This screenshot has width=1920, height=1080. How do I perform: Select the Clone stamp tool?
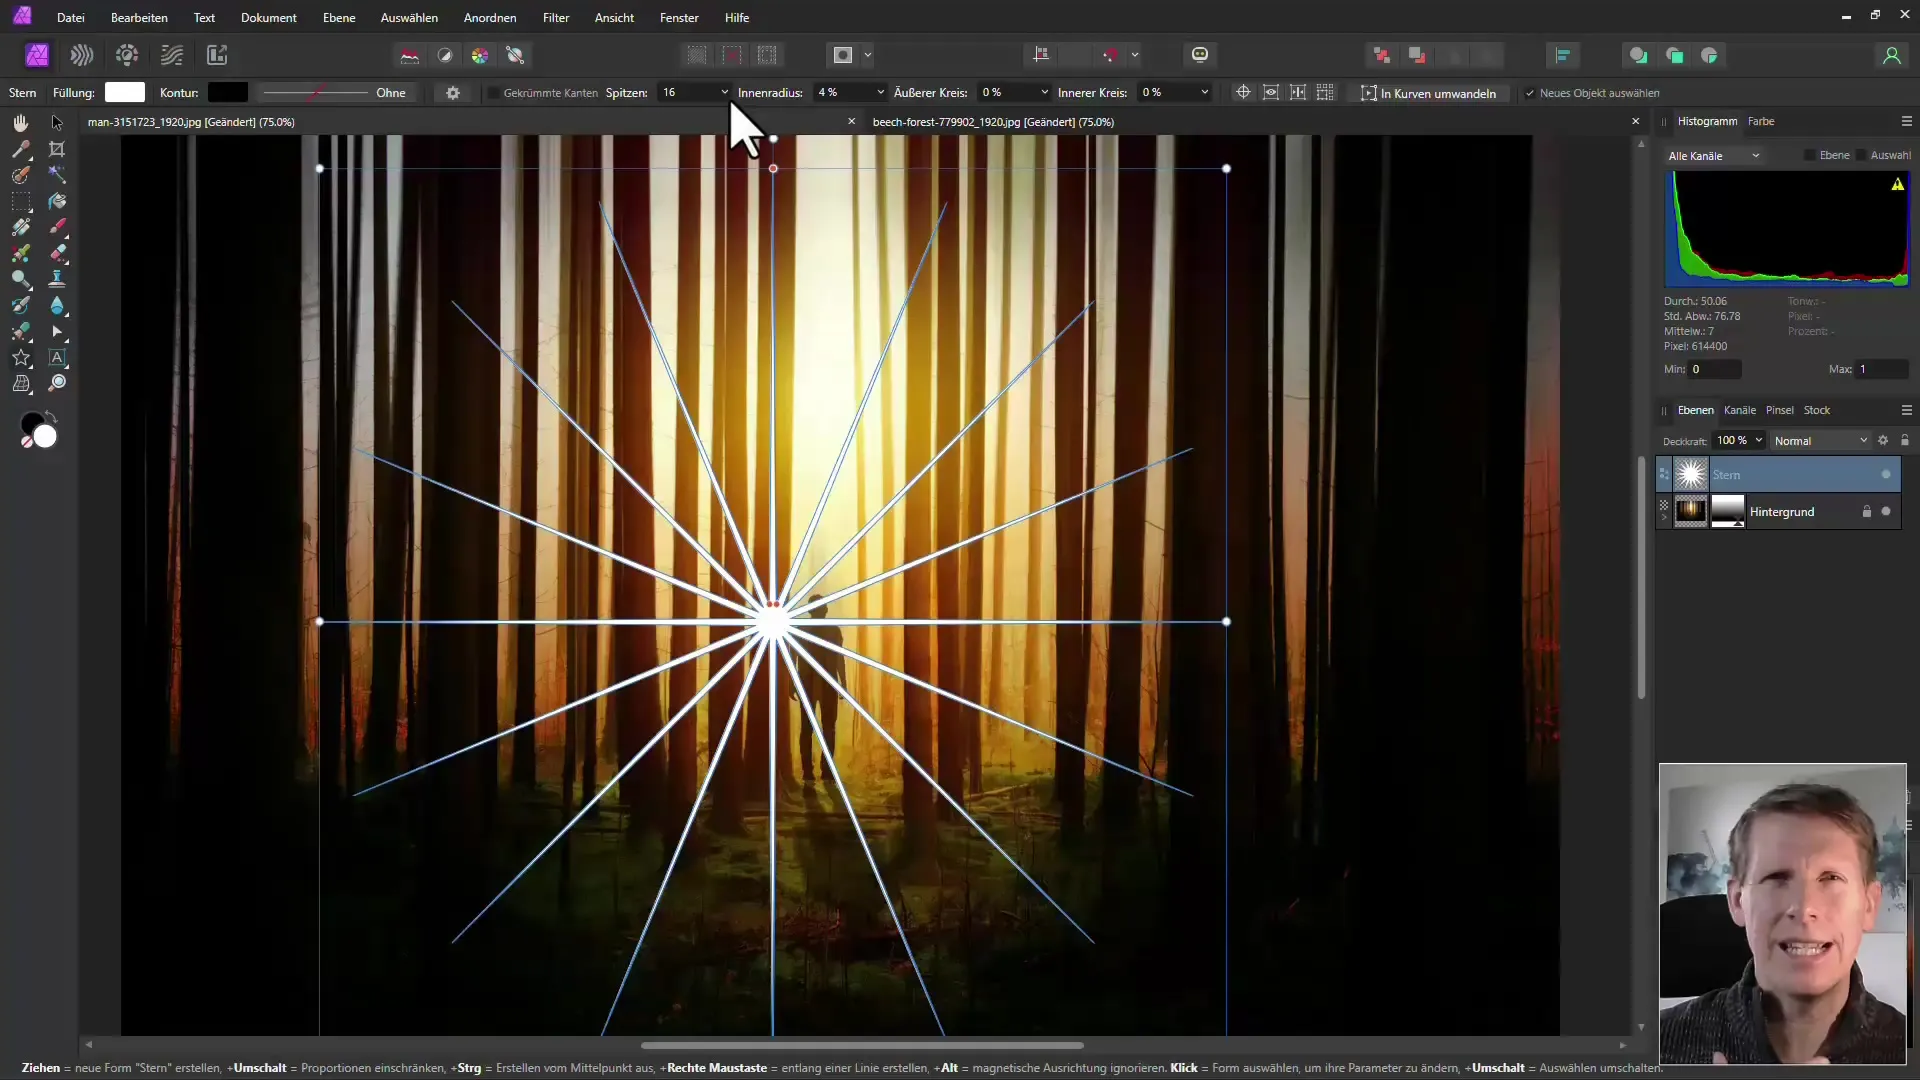[57, 279]
